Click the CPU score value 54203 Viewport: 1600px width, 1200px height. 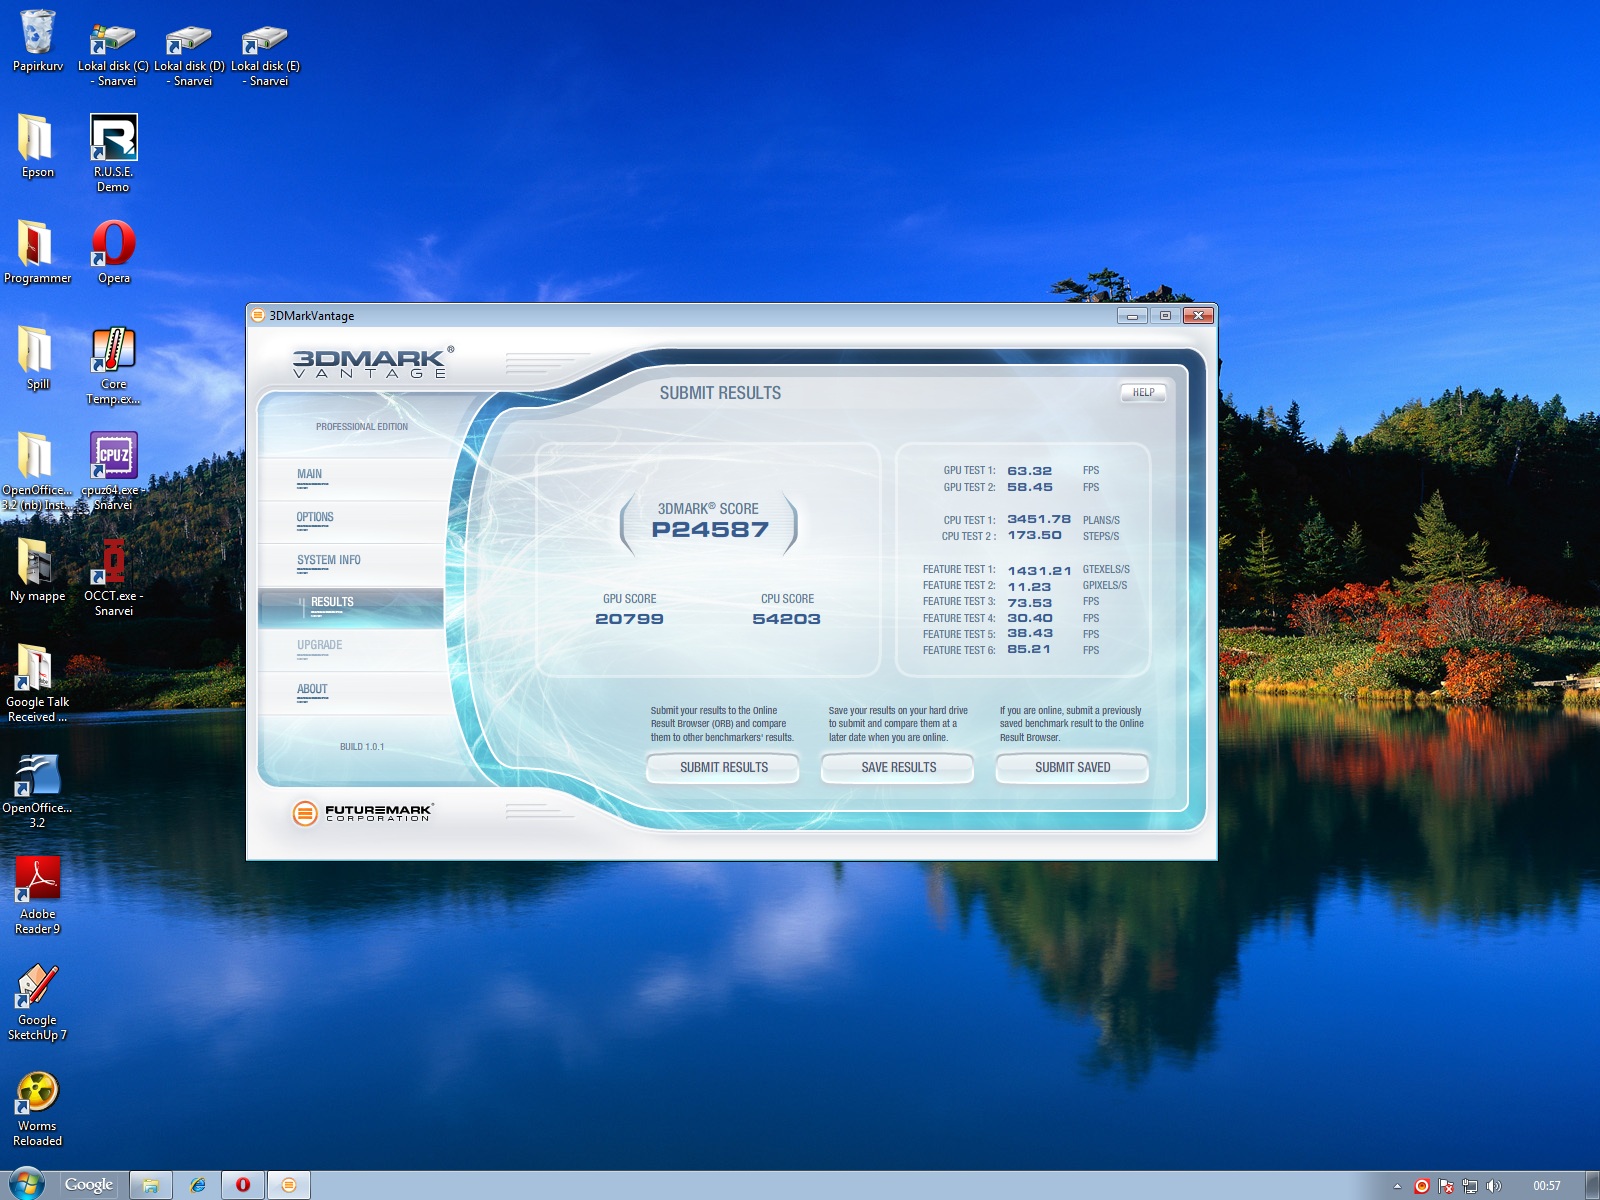pos(787,619)
